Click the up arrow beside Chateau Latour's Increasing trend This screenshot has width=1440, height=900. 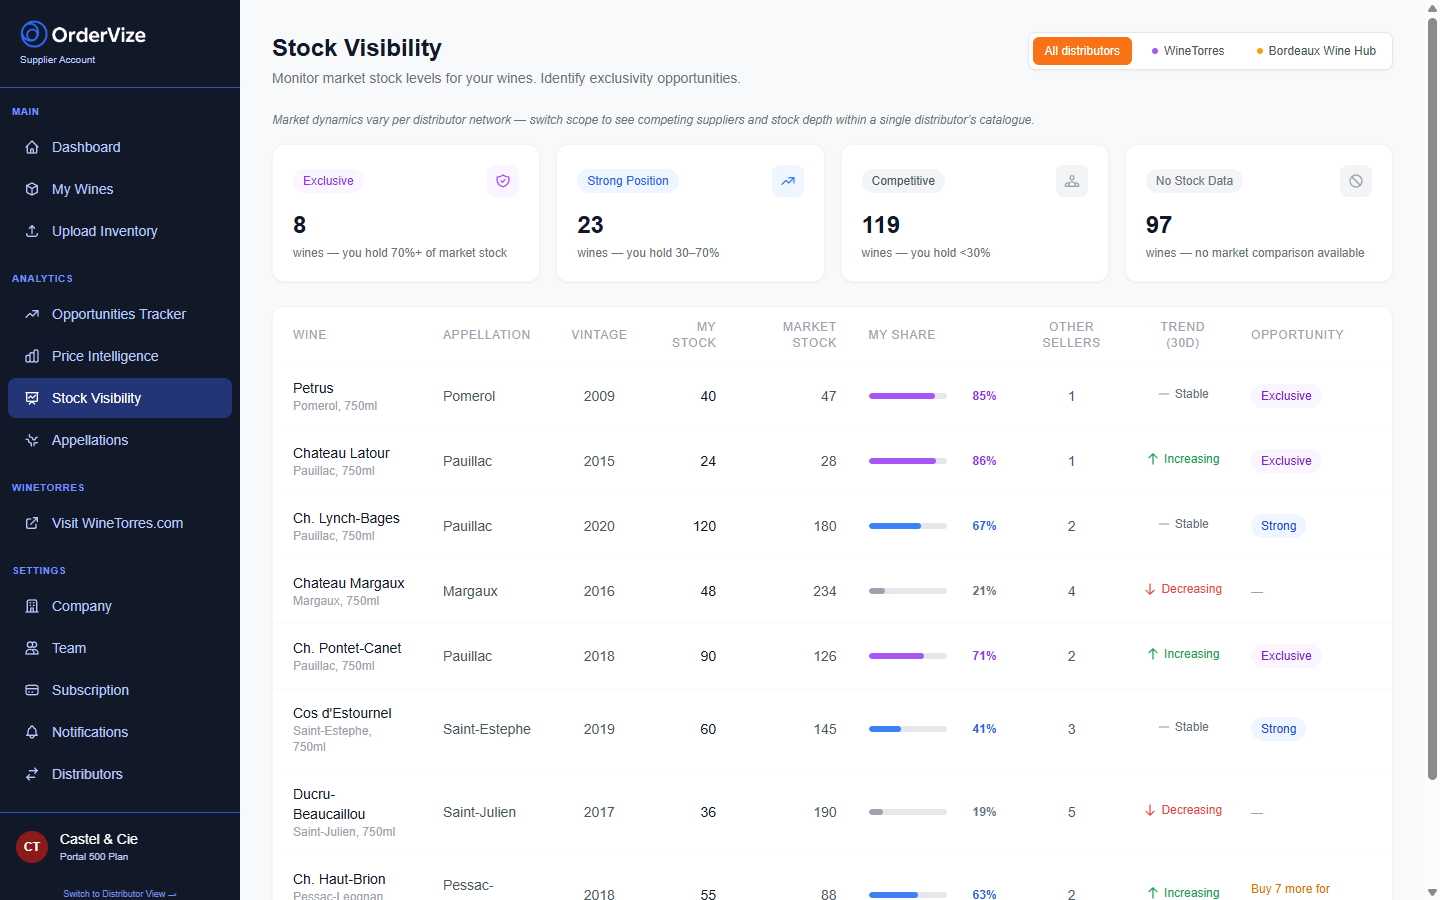coord(1153,459)
